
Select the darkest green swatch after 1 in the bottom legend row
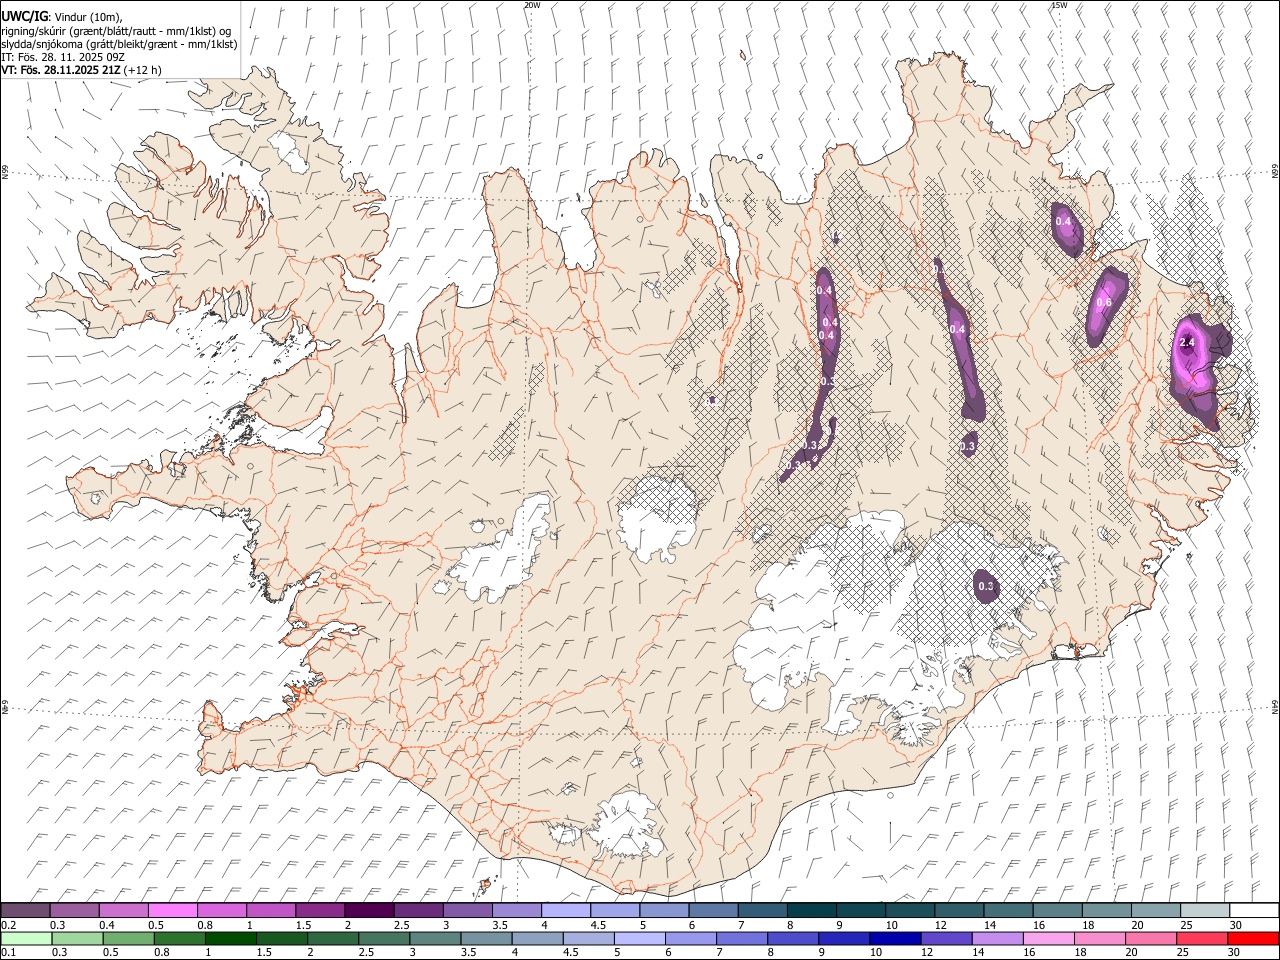point(231,939)
